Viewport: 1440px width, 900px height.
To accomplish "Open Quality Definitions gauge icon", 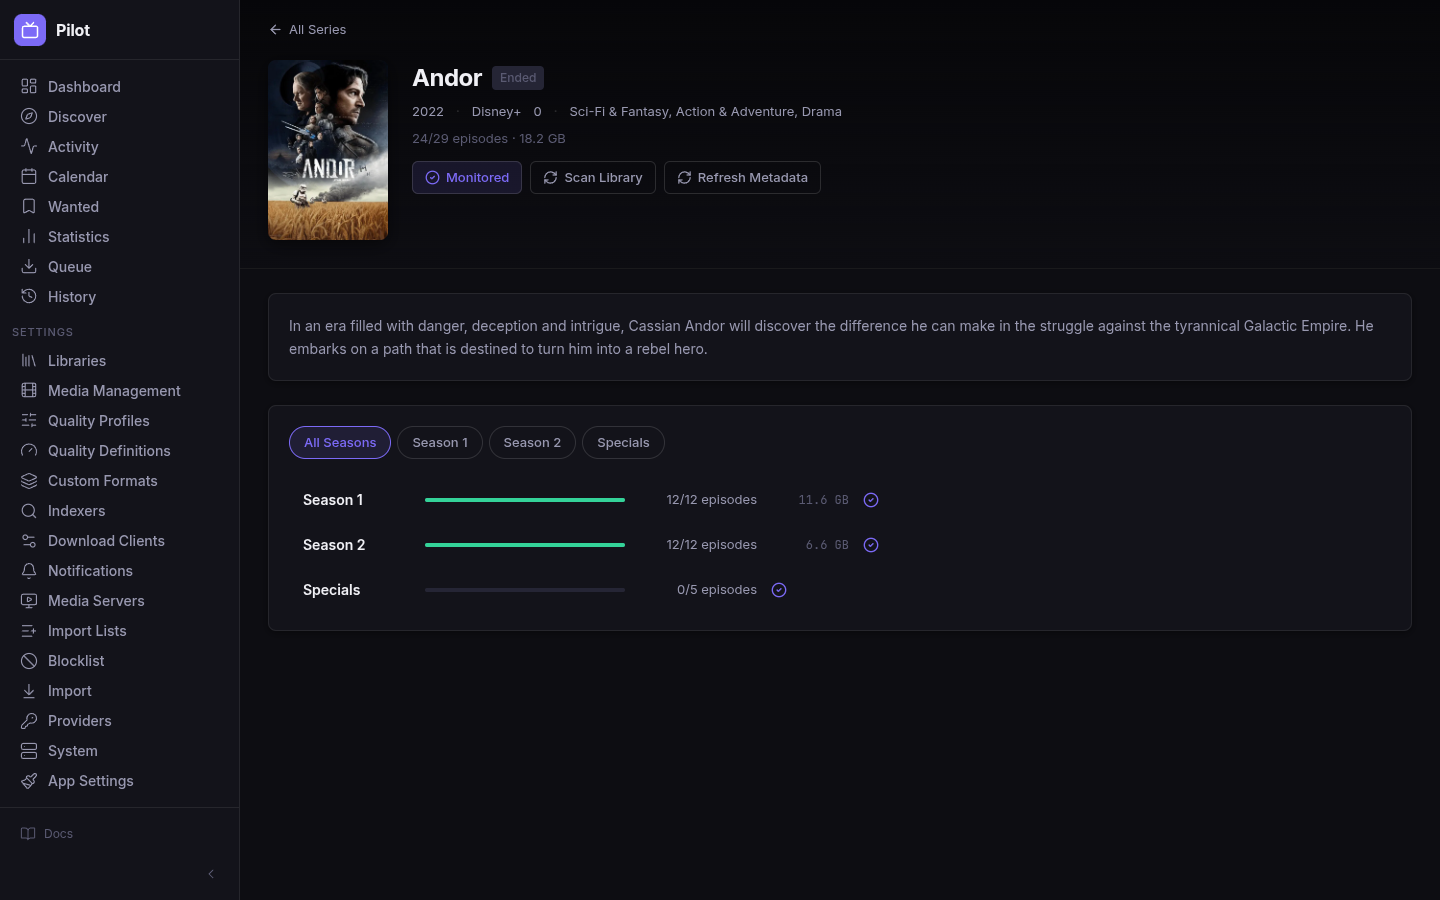I will pyautogui.click(x=29, y=451).
